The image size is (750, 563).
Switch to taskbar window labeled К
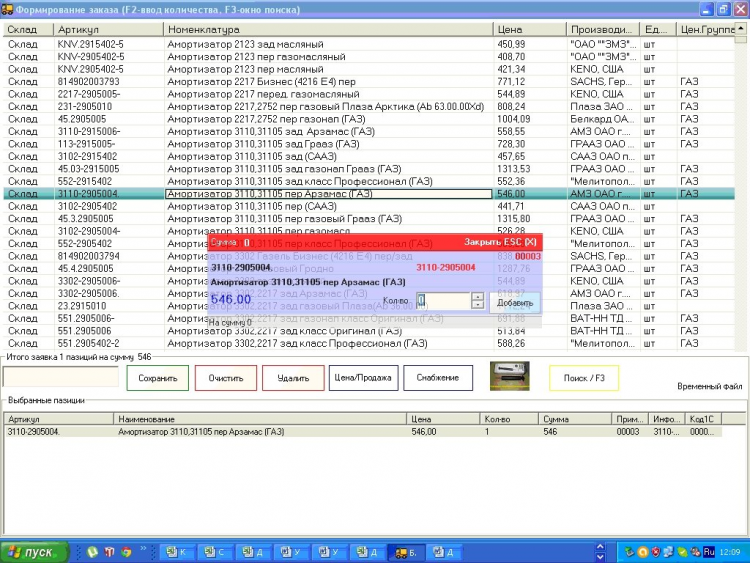click(x=176, y=552)
